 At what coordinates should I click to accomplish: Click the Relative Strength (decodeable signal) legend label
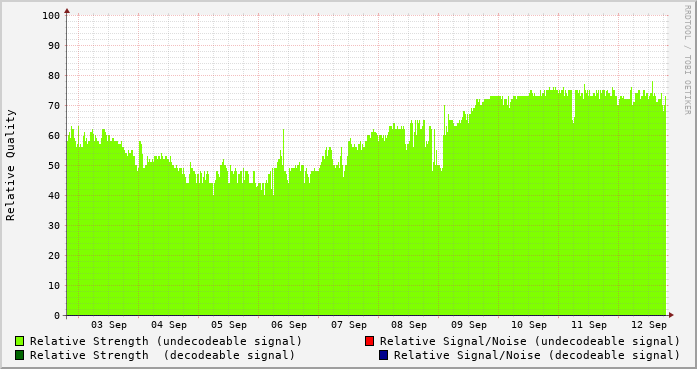tap(162, 355)
